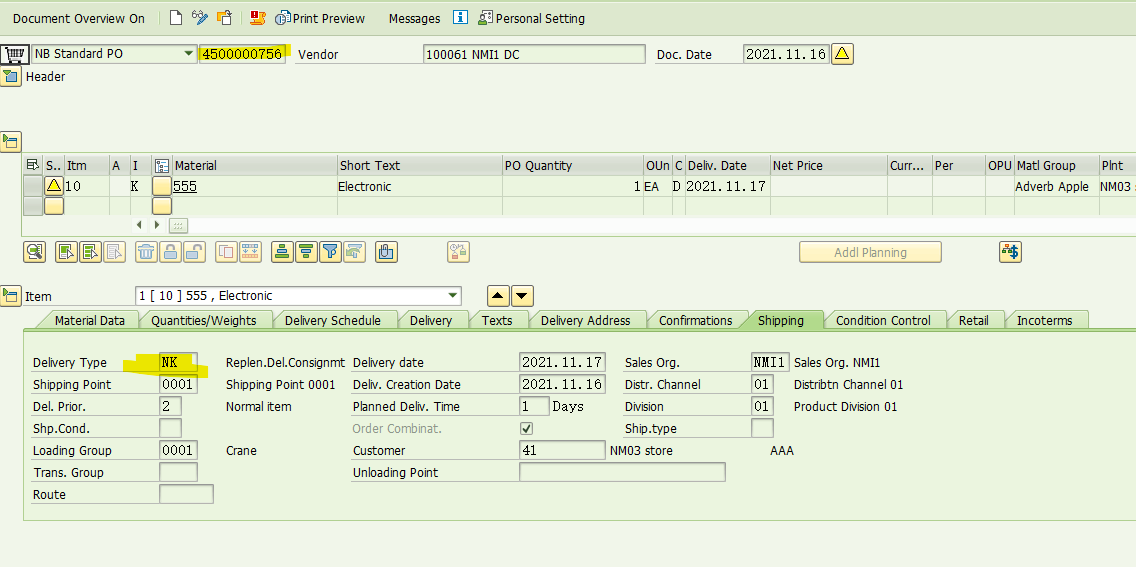Open Print Preview
The height and width of the screenshot is (567, 1136).
click(x=320, y=18)
